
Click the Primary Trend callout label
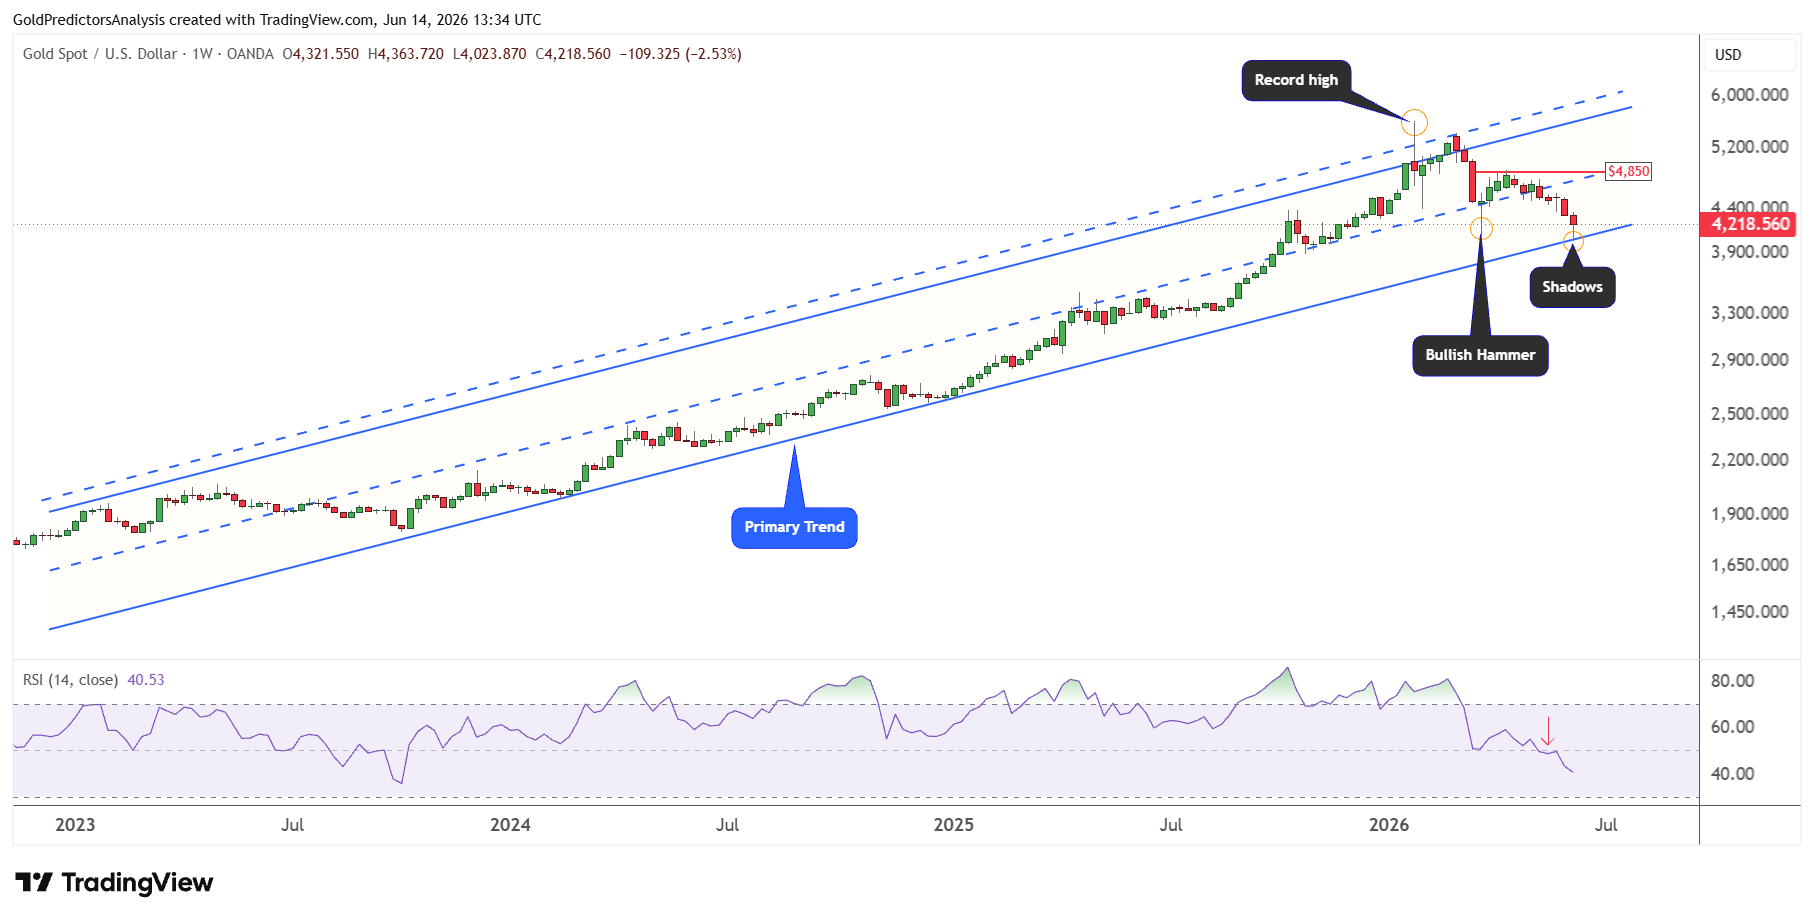(794, 527)
